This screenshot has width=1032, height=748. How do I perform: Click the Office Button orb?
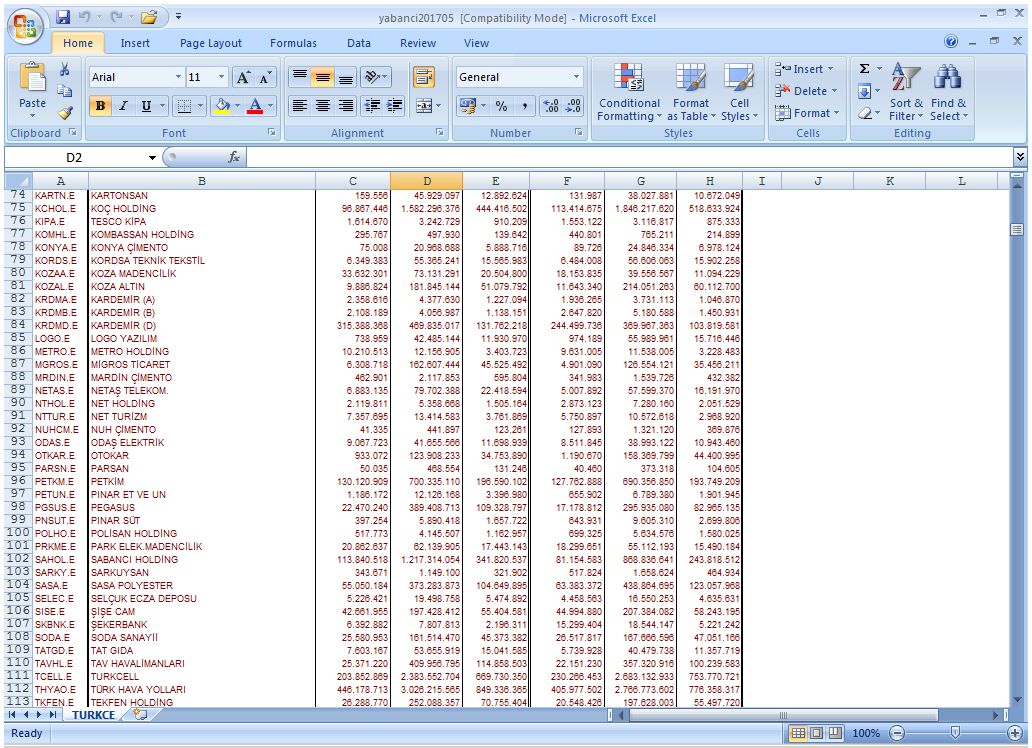coord(25,27)
